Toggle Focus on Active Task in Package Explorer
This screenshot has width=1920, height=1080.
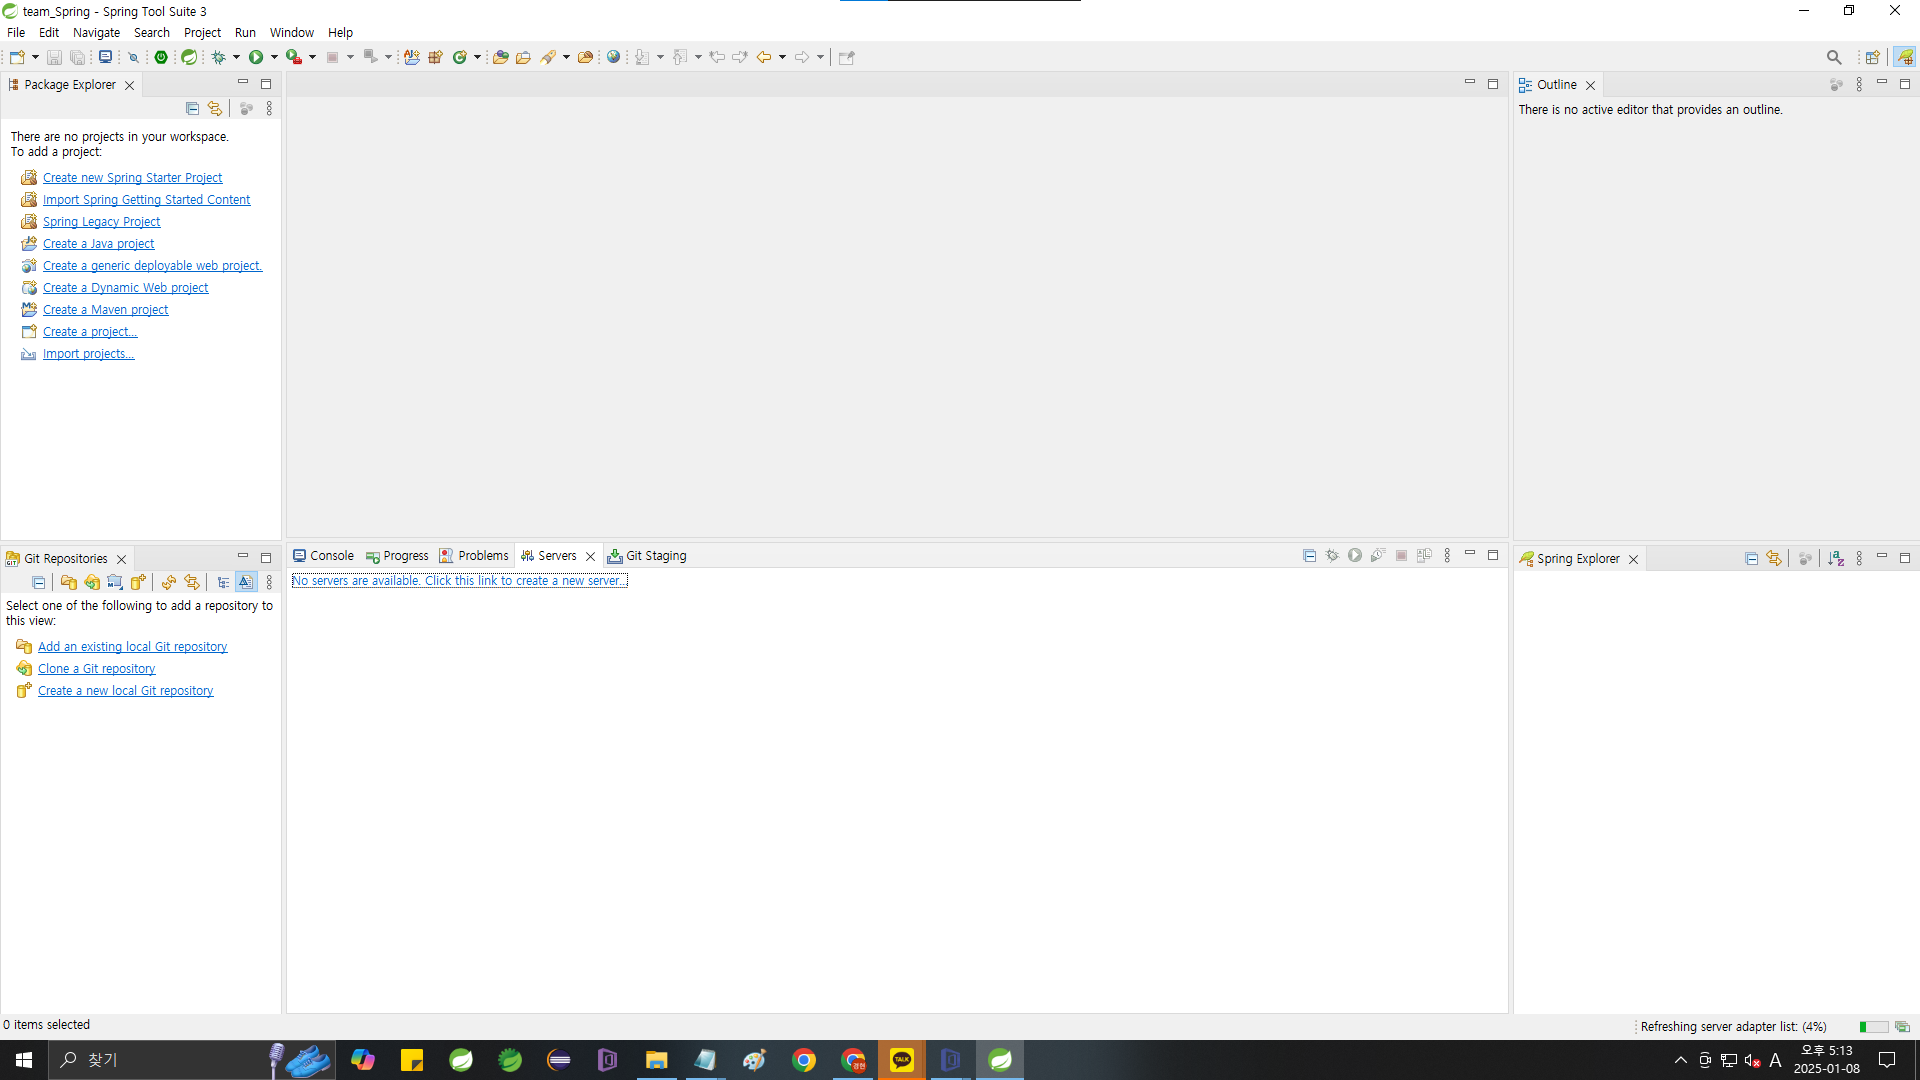[246, 108]
